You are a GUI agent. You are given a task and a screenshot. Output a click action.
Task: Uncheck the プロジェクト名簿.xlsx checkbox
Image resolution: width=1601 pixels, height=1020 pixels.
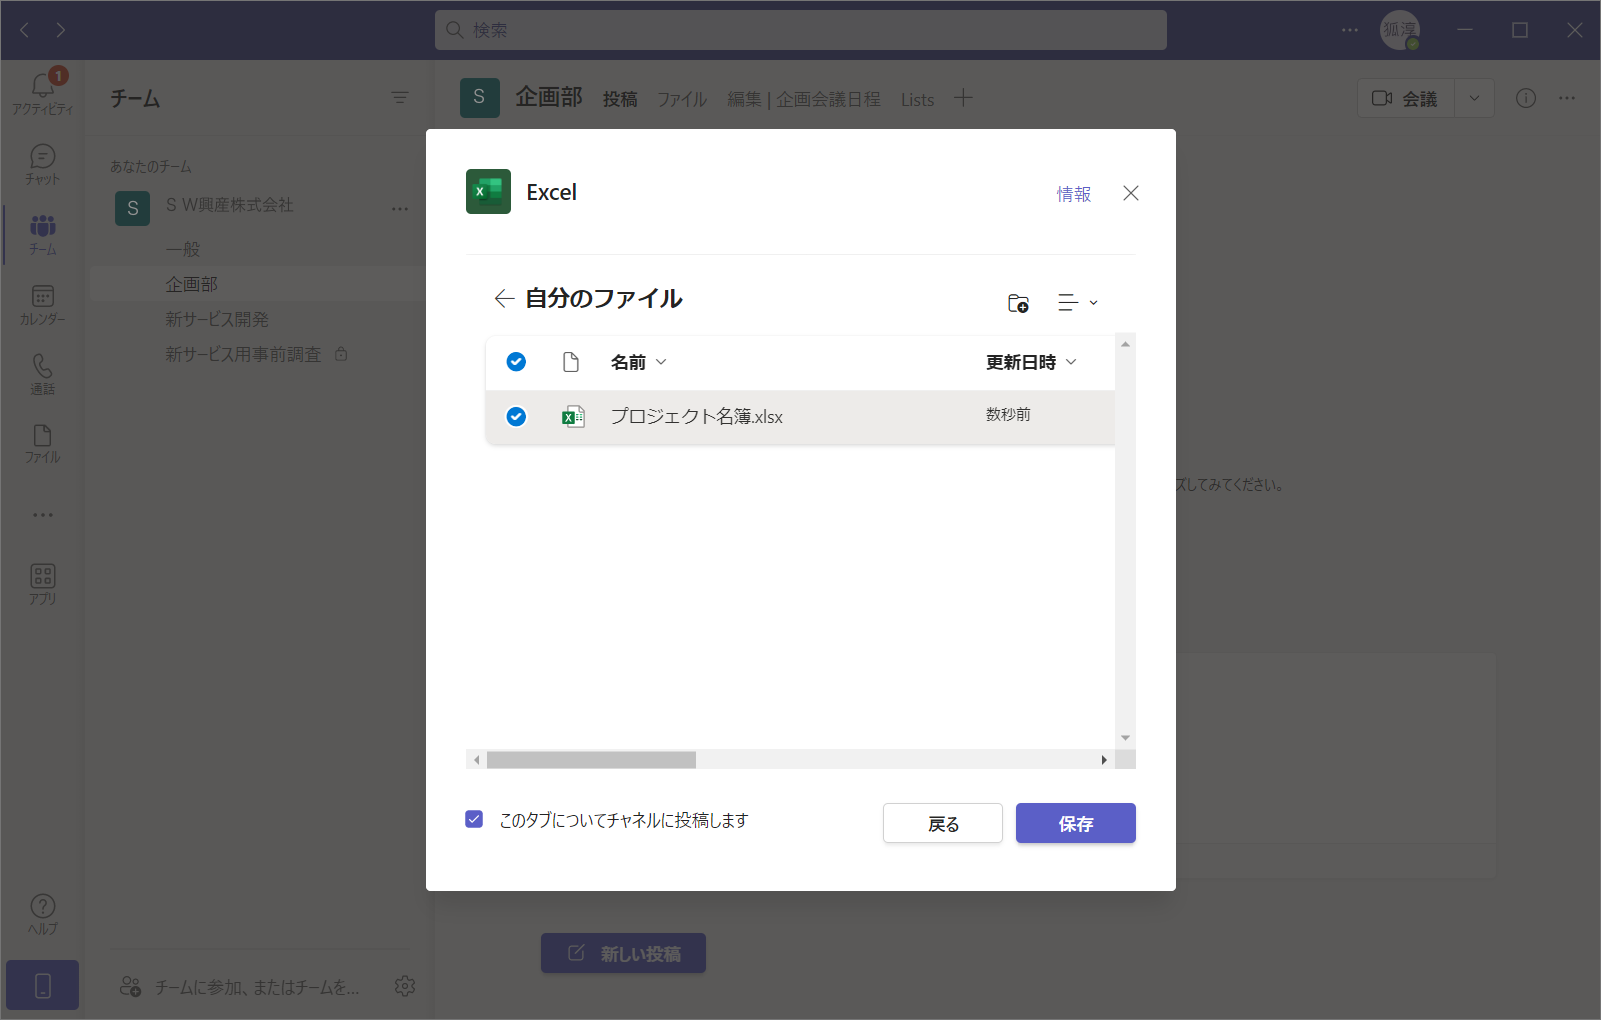[x=516, y=417]
